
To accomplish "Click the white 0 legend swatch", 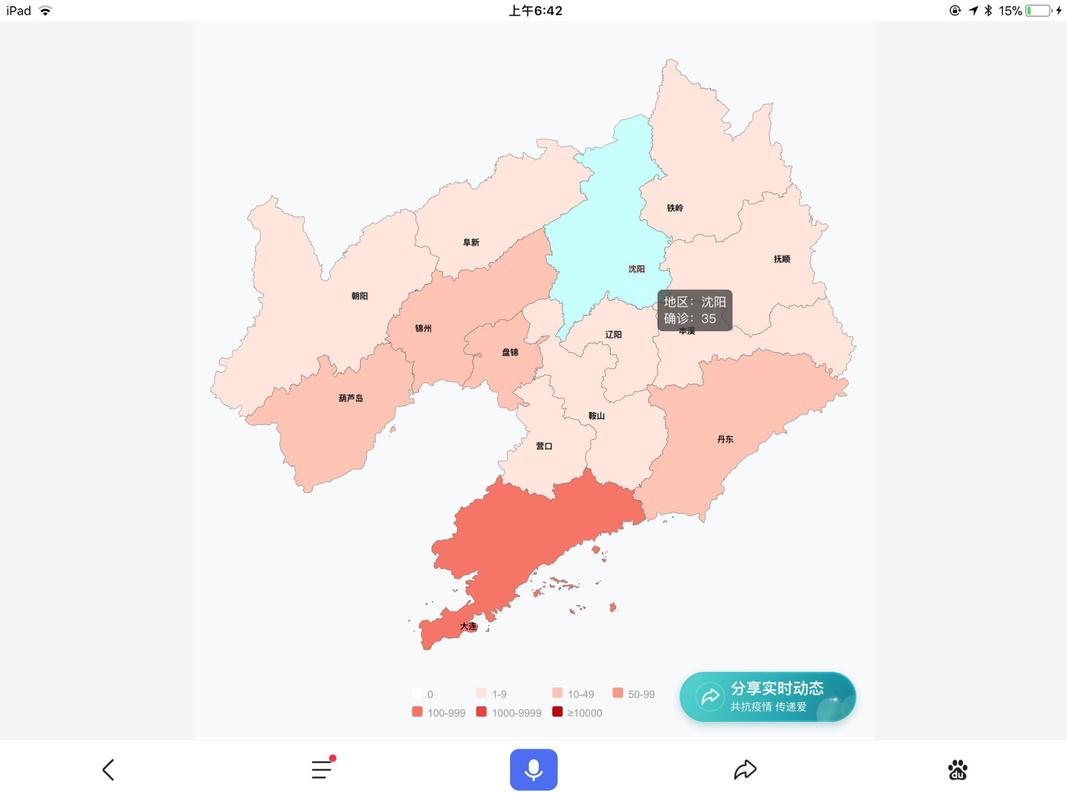I will (x=416, y=693).
